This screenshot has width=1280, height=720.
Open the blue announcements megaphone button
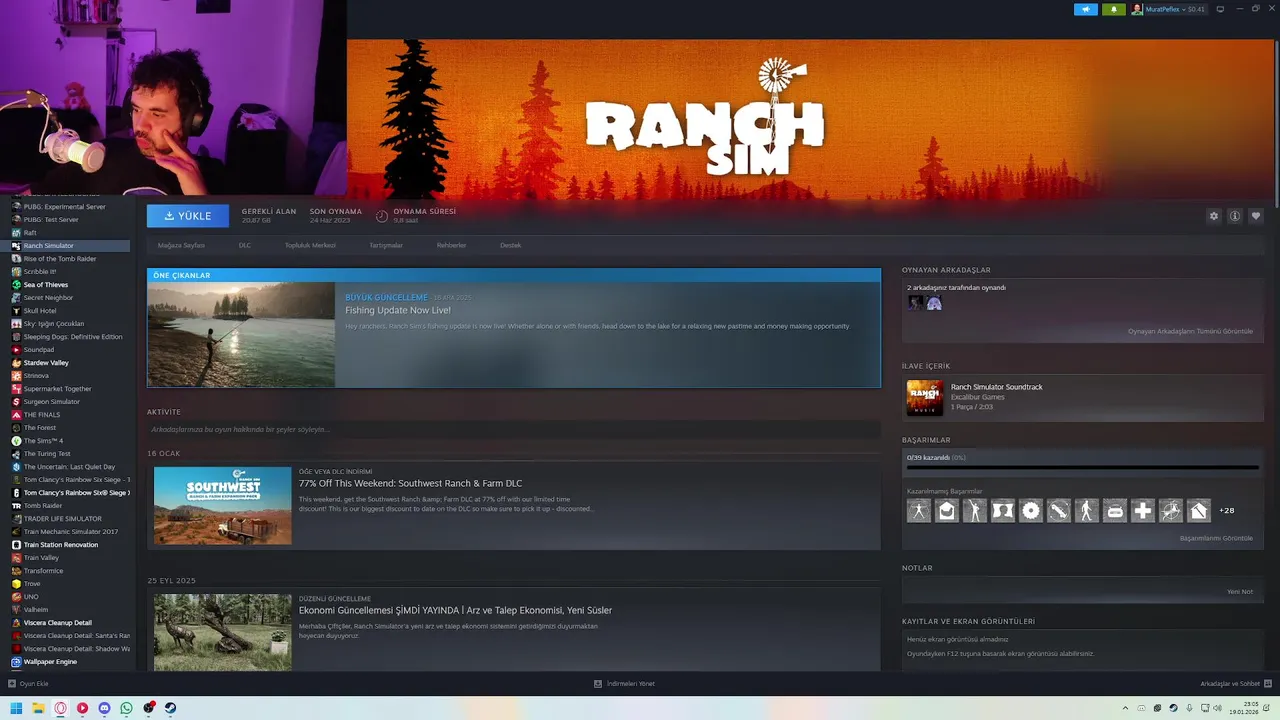tap(1086, 9)
